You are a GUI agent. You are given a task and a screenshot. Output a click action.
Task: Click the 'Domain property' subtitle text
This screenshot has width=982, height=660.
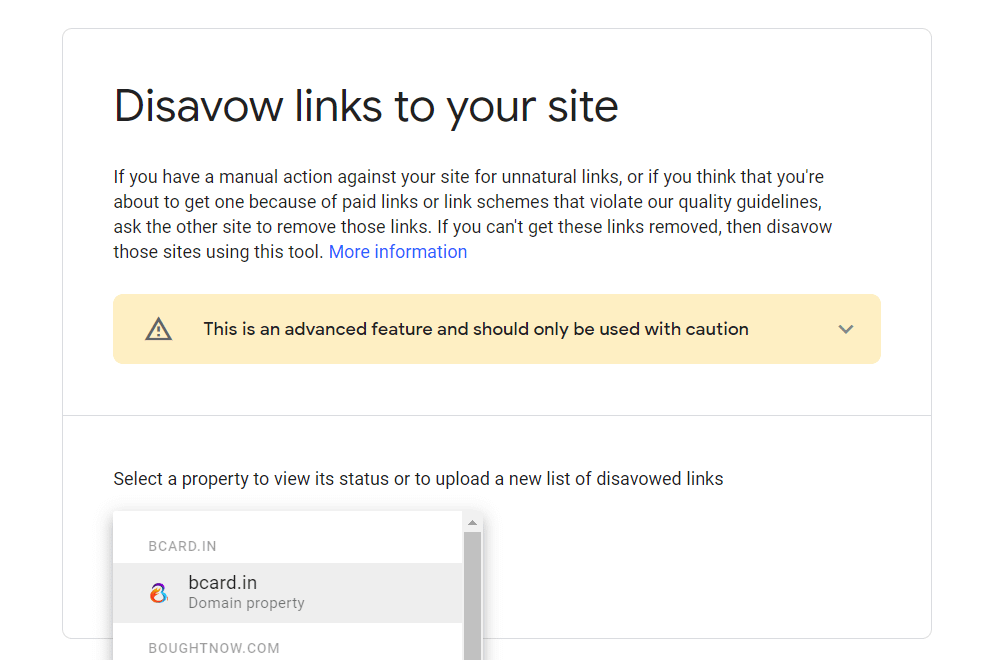[246, 603]
